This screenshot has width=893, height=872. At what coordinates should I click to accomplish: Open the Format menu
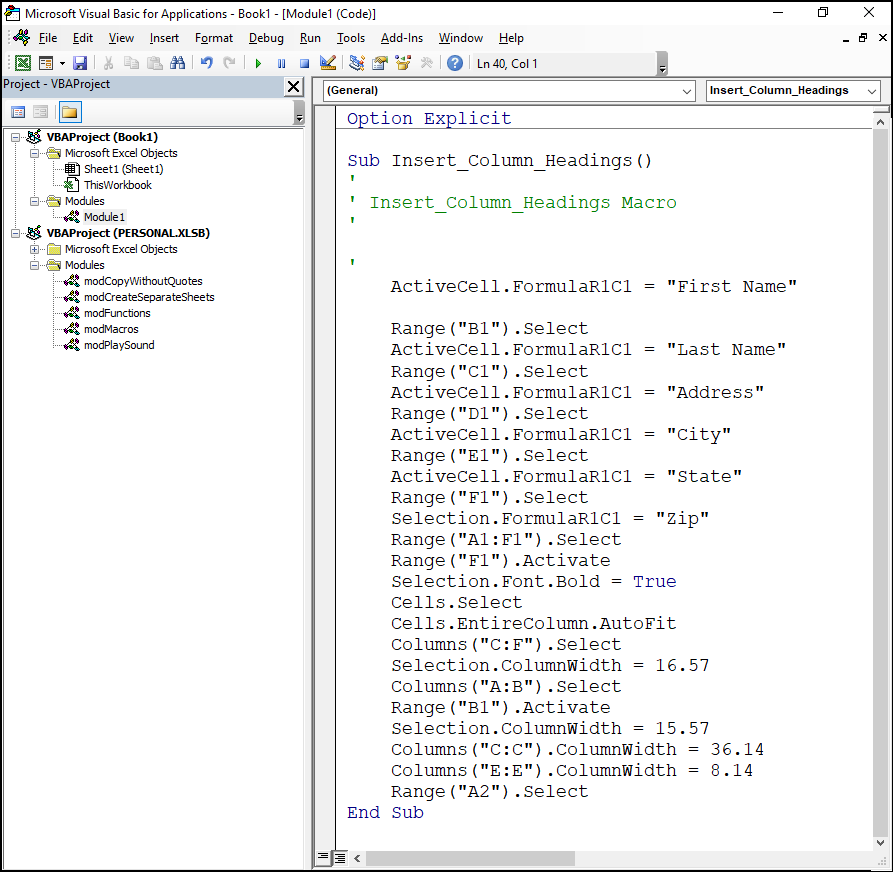tap(214, 38)
